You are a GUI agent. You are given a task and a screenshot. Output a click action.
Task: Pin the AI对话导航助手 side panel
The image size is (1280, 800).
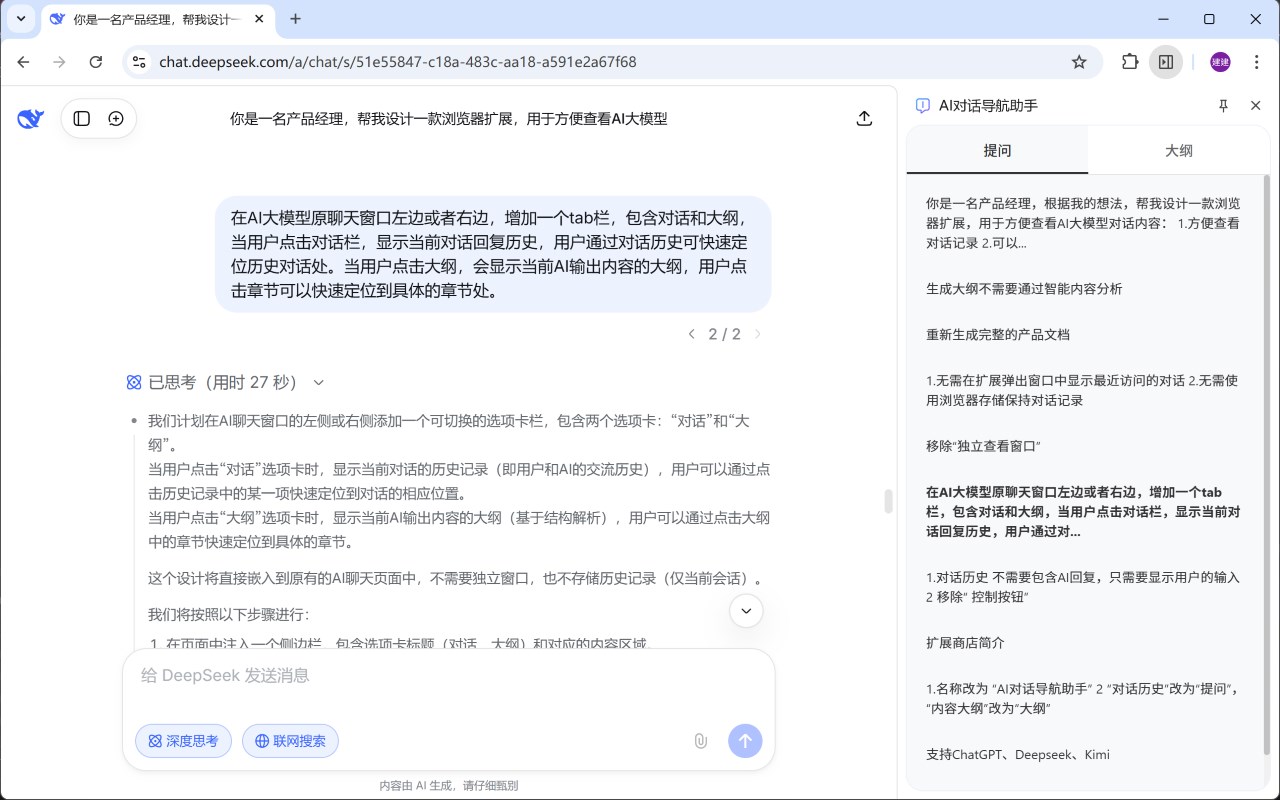[1223, 106]
